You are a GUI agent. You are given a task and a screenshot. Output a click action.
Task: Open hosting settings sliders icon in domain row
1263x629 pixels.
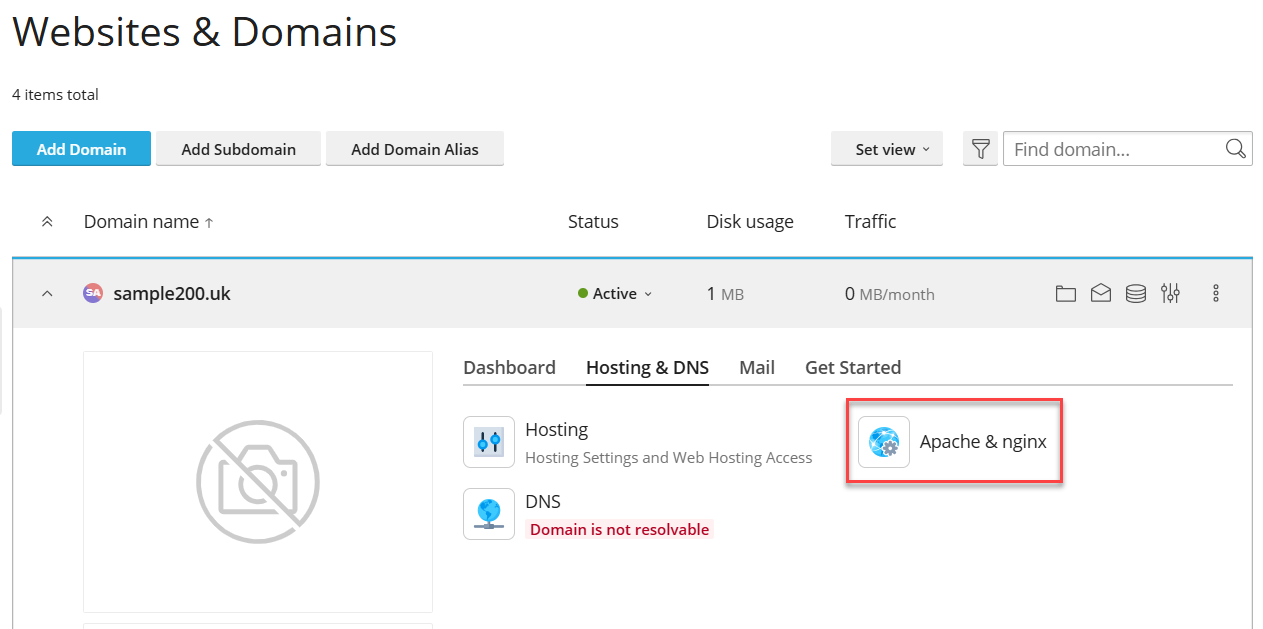click(1171, 293)
